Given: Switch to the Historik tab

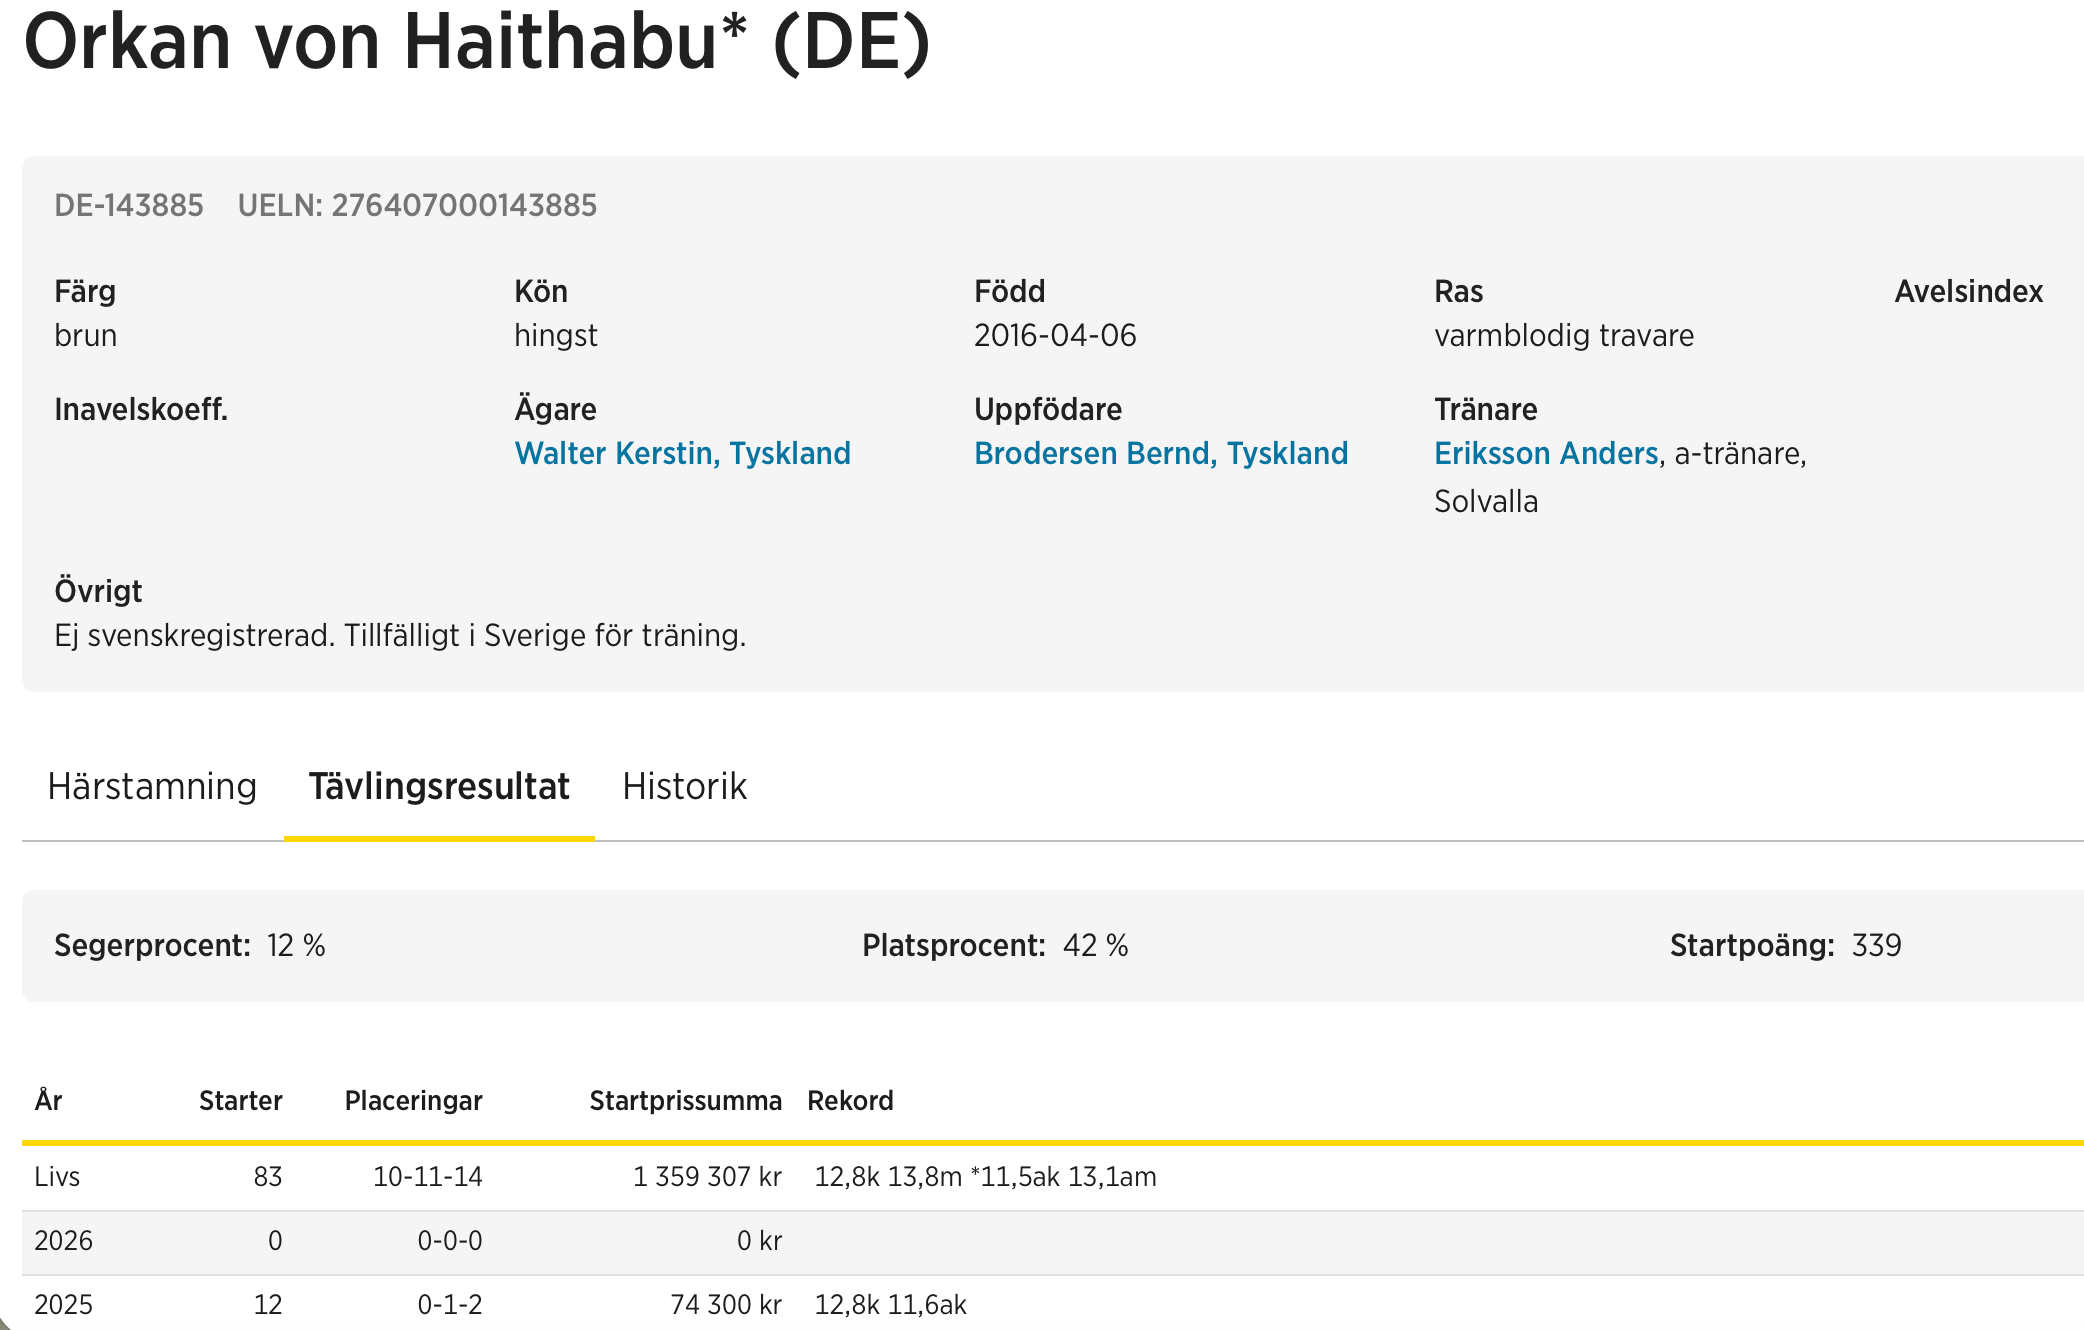Looking at the screenshot, I should coord(684,787).
